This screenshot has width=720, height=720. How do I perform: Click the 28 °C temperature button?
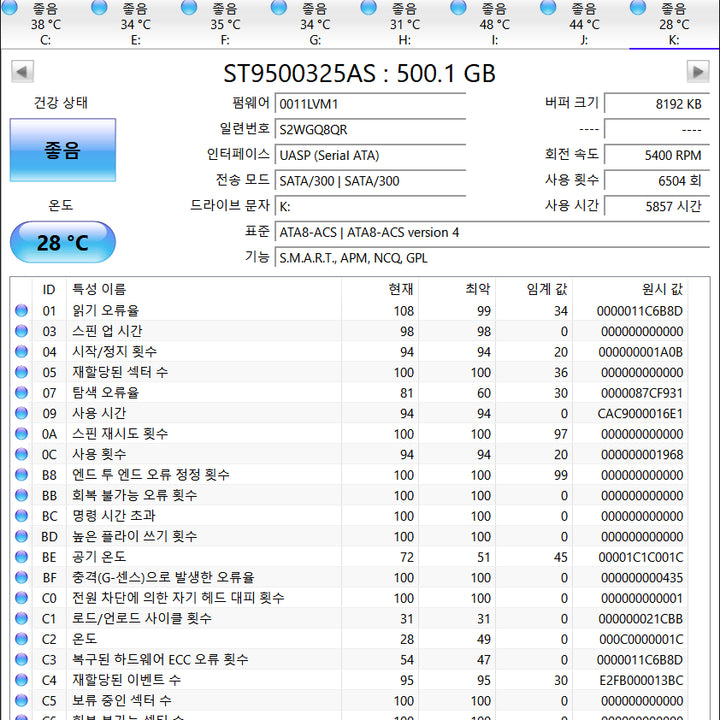tap(63, 242)
